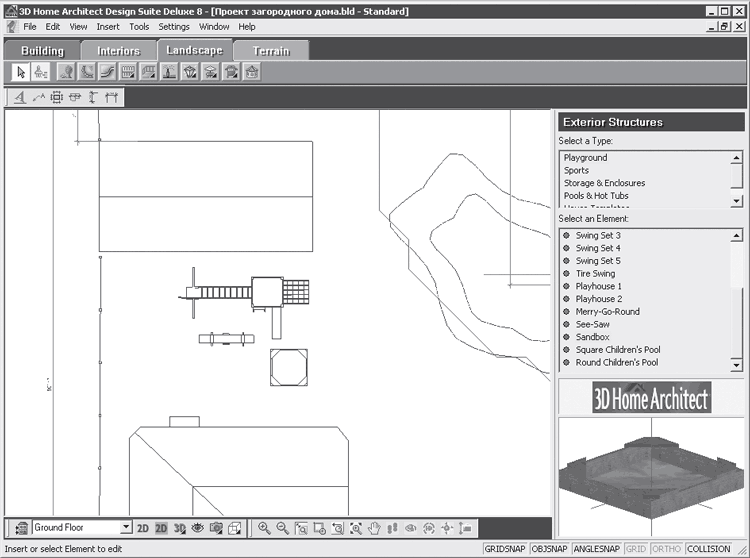
Task: Click the text annotation tool icon
Action: (20, 98)
